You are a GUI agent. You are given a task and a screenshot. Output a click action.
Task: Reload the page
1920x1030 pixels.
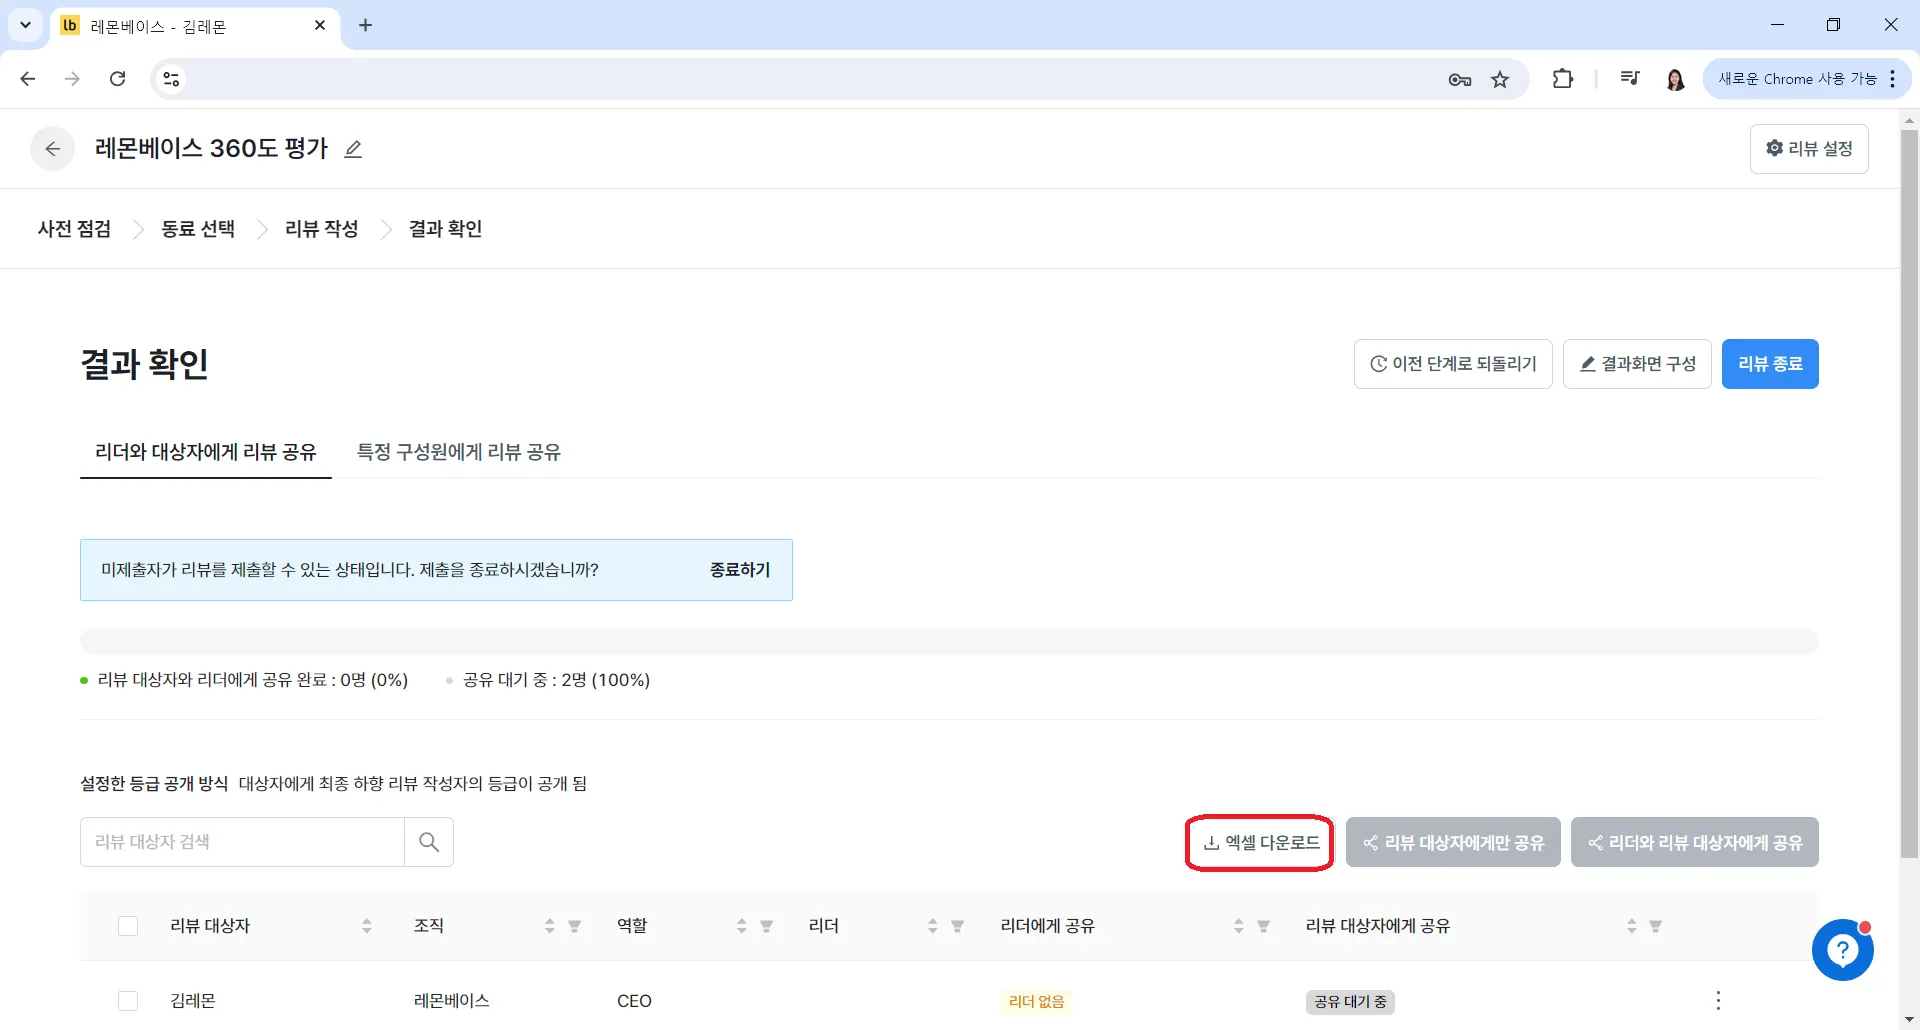[118, 79]
